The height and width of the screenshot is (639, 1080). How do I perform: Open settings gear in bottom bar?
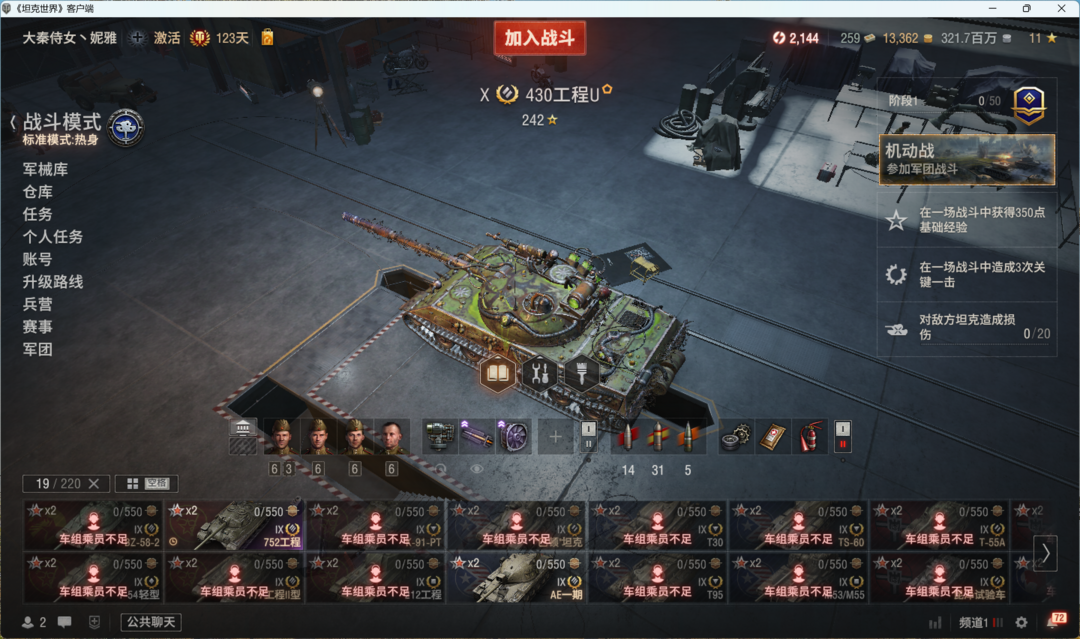click(1021, 622)
